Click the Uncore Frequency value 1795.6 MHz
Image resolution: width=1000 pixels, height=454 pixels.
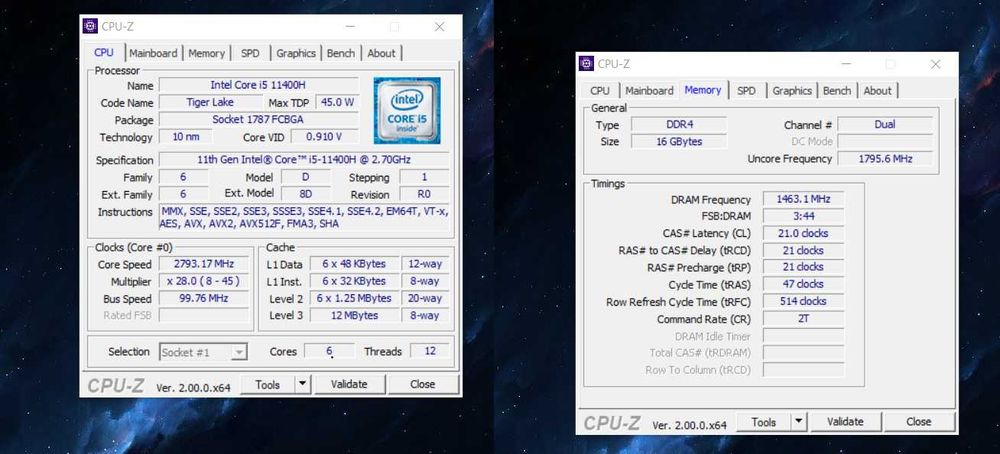[x=885, y=158]
